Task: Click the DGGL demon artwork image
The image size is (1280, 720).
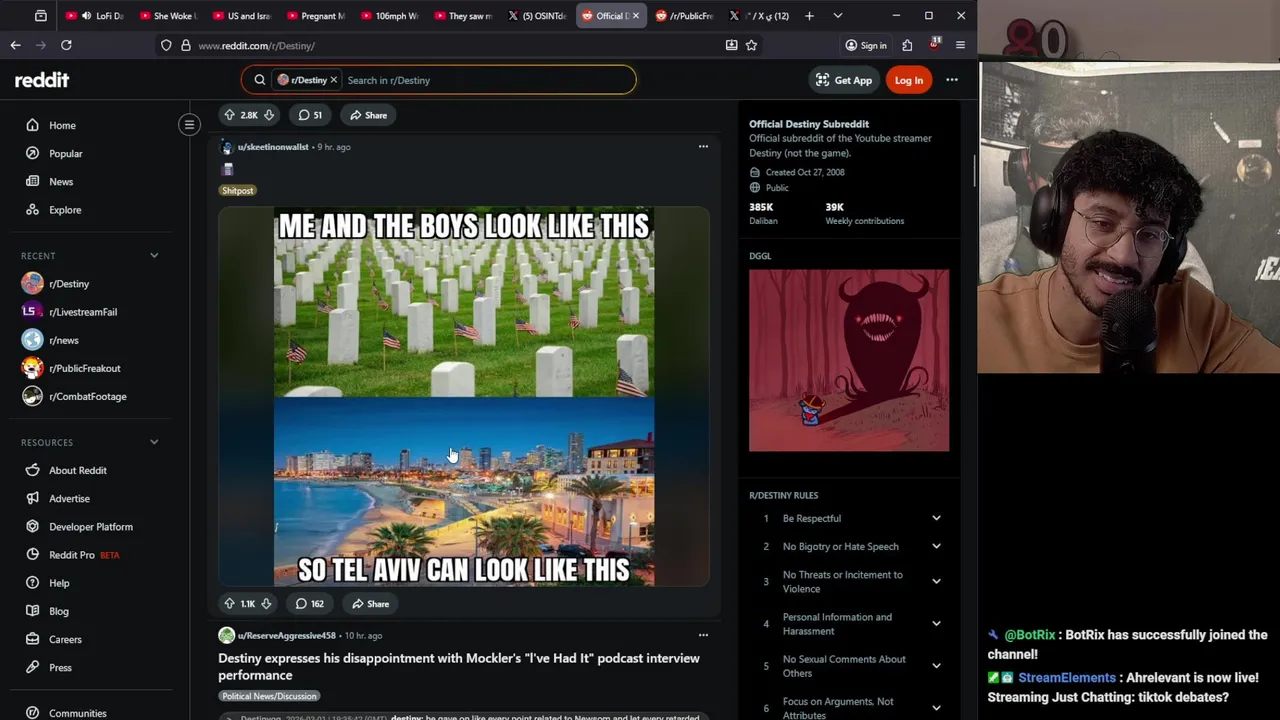Action: point(849,360)
